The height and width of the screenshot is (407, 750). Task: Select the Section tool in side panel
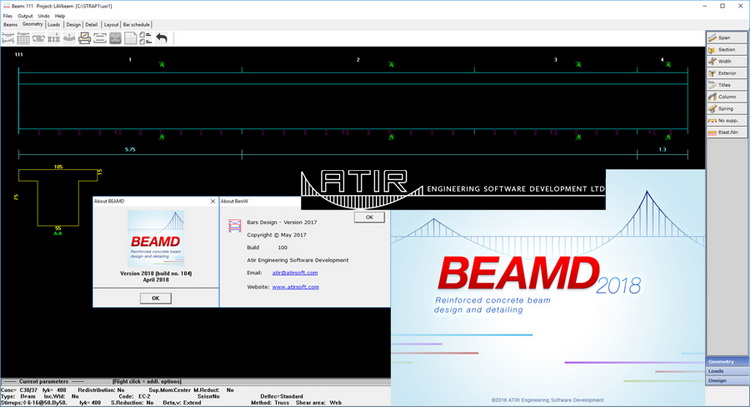(x=726, y=49)
